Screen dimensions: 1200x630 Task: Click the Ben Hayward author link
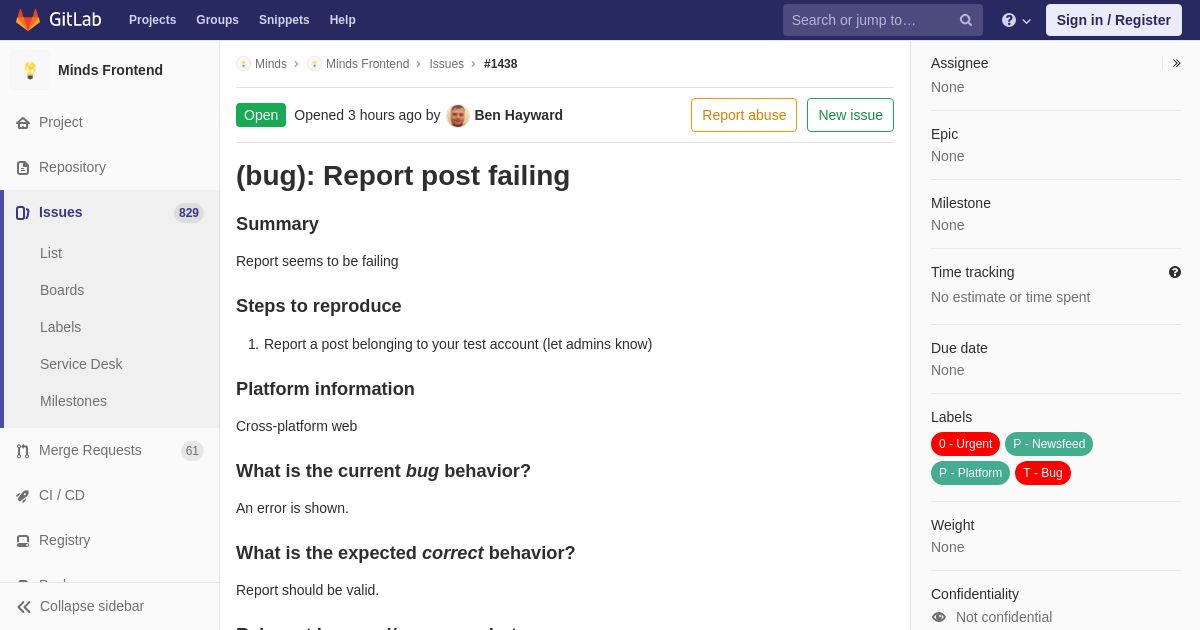[518, 115]
